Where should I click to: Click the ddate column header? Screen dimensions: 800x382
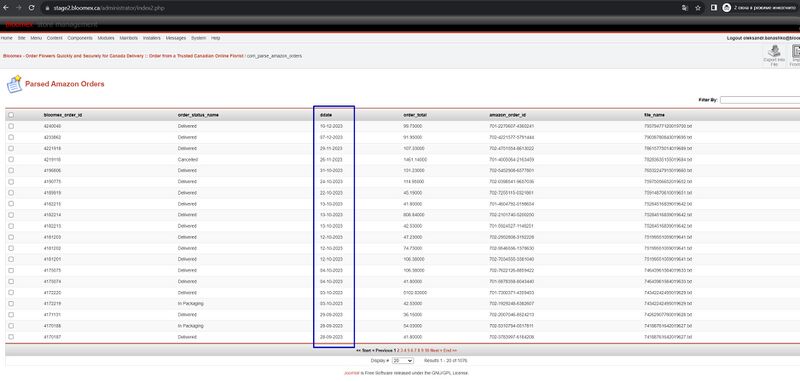point(326,115)
